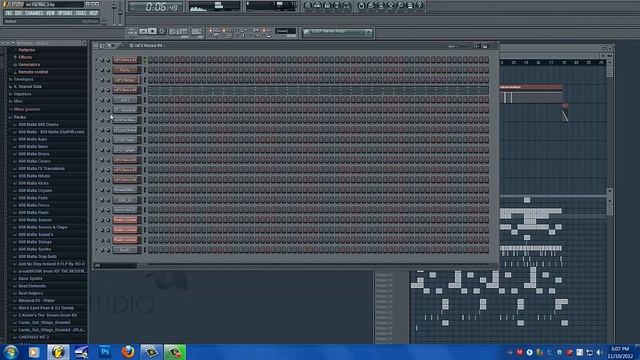Image resolution: width=640 pixels, height=360 pixels.
Task: Expand the Mixer presets folder
Action: [27, 109]
